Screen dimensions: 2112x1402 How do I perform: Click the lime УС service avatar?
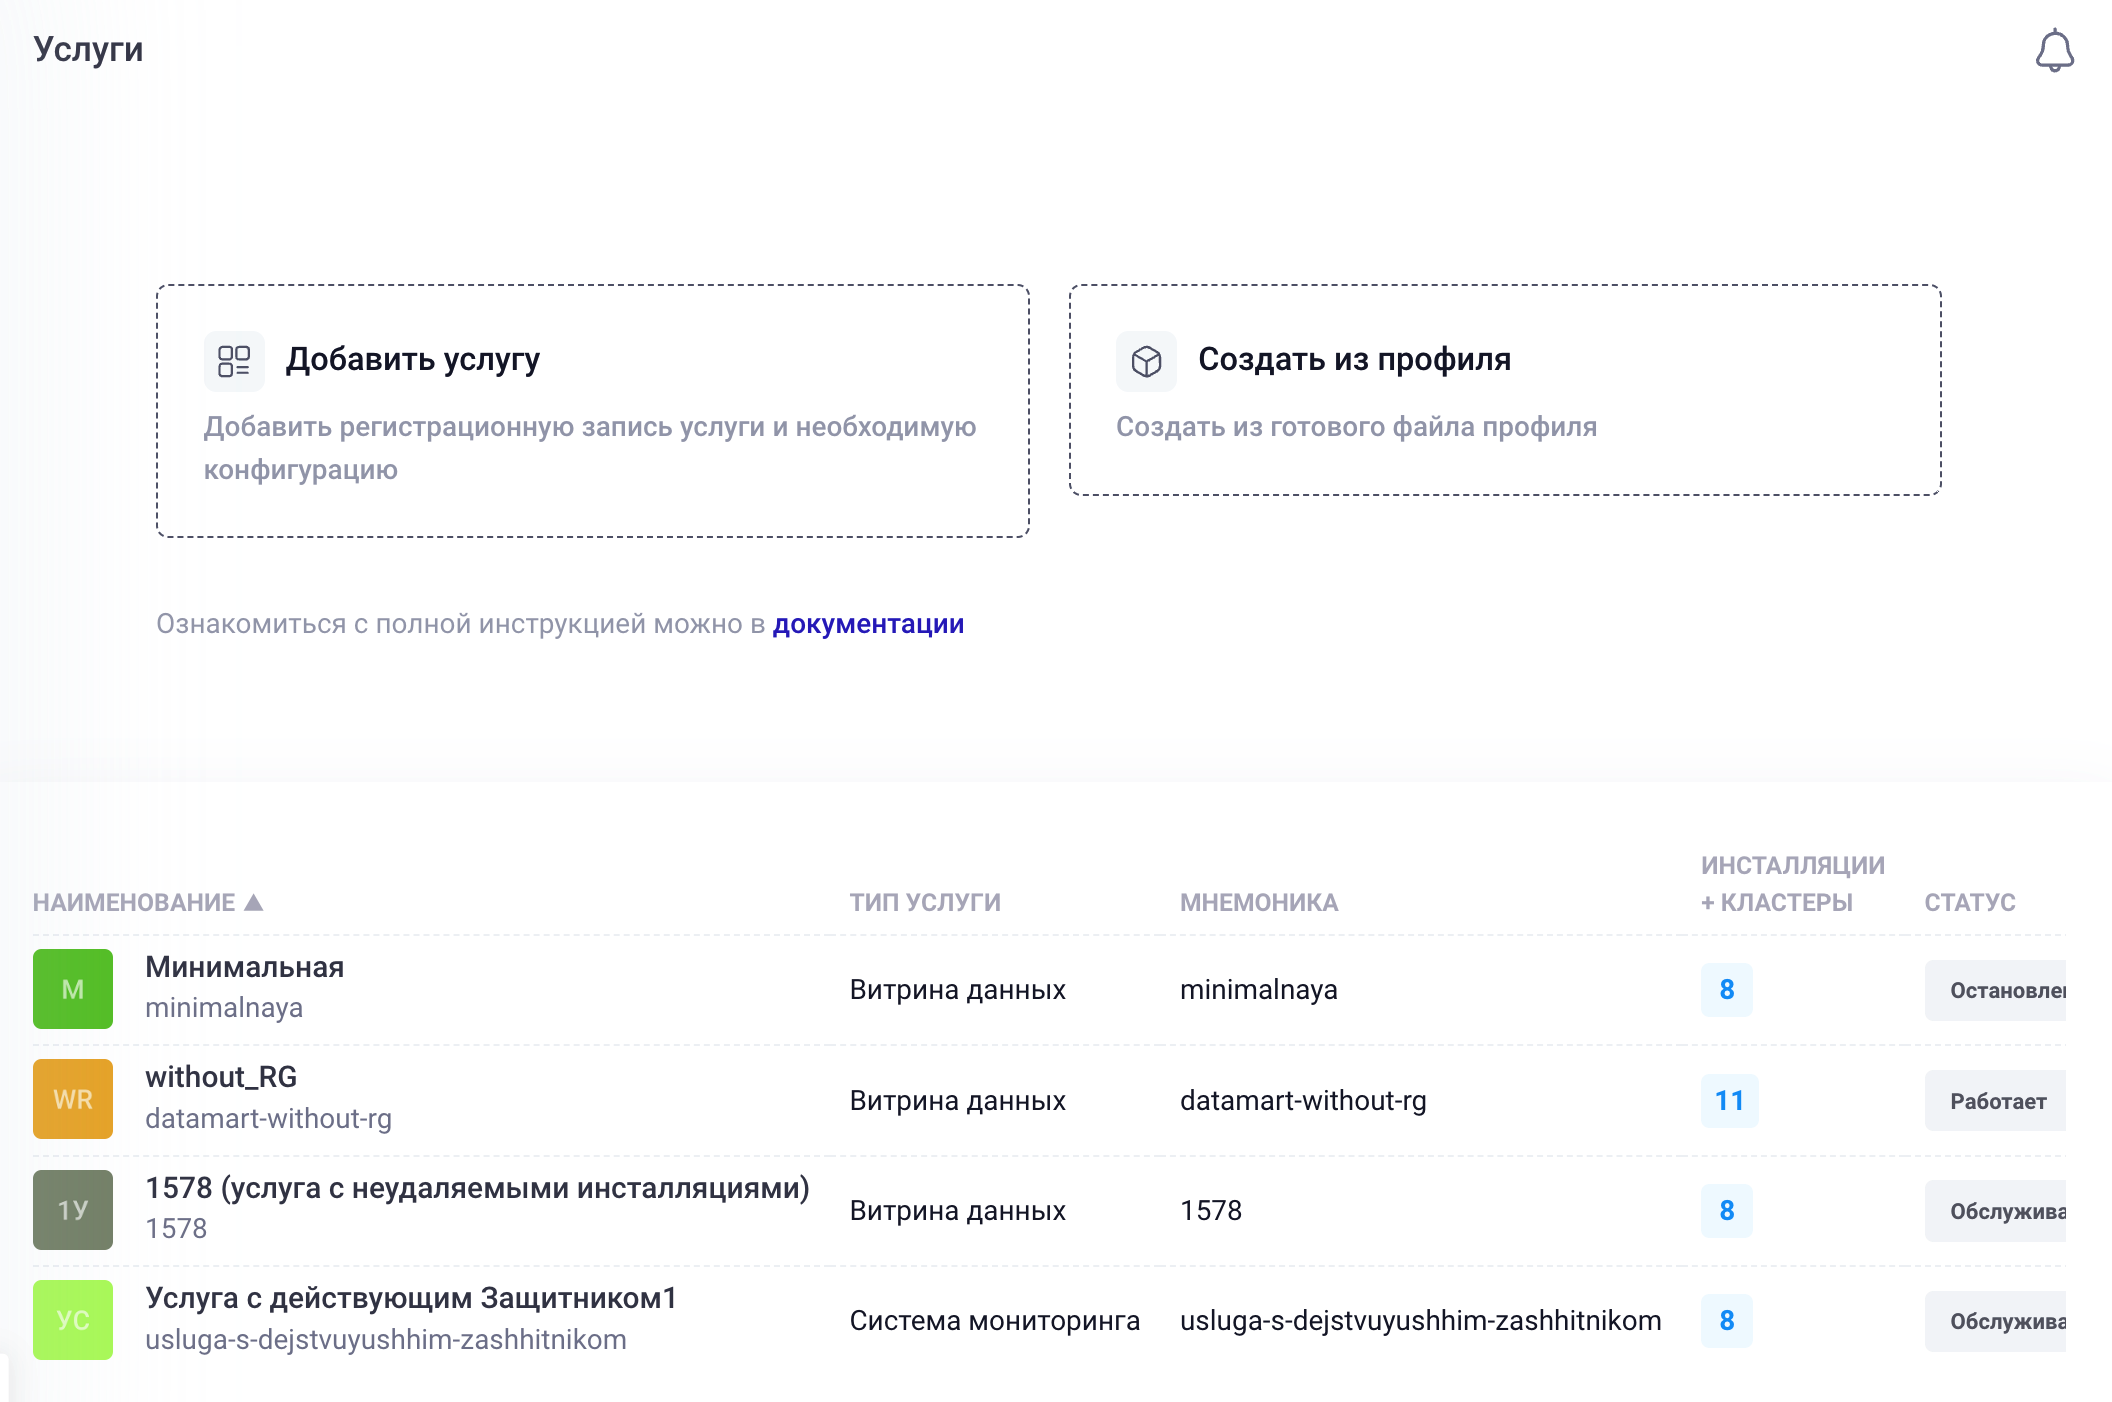click(x=73, y=1320)
